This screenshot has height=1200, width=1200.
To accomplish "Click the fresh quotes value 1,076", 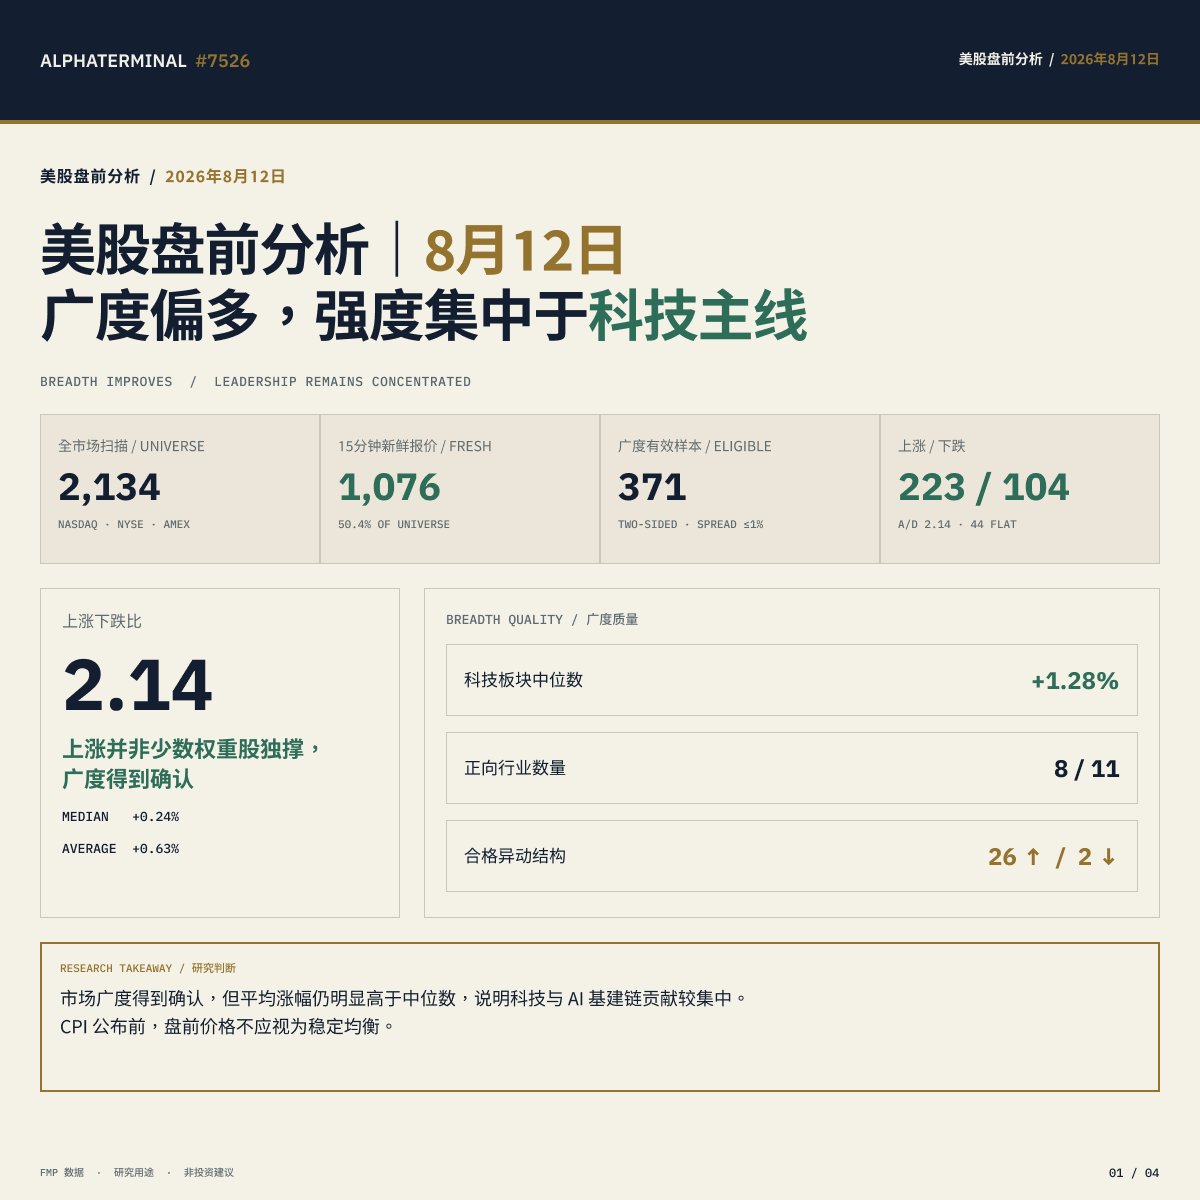I will (389, 487).
